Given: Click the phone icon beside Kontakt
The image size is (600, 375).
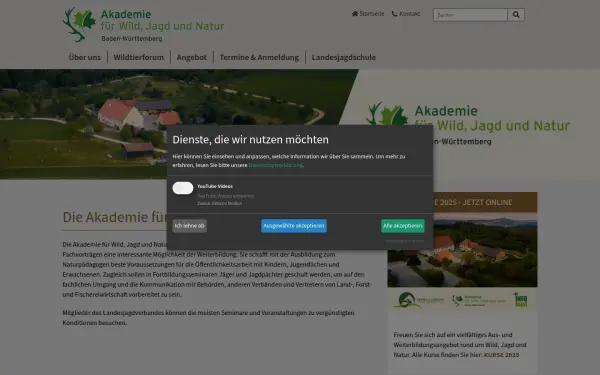Looking at the screenshot, I should coord(395,14).
